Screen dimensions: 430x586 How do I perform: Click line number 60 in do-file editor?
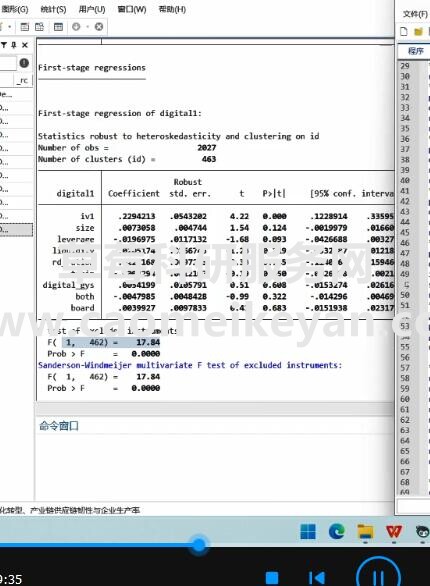pos(405,399)
